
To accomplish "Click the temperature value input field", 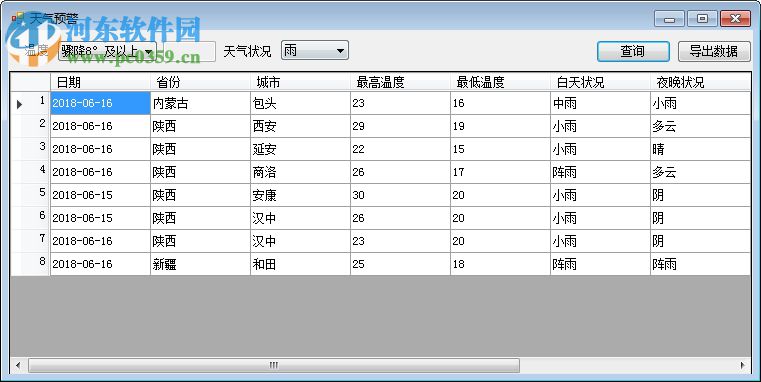I will tap(189, 51).
